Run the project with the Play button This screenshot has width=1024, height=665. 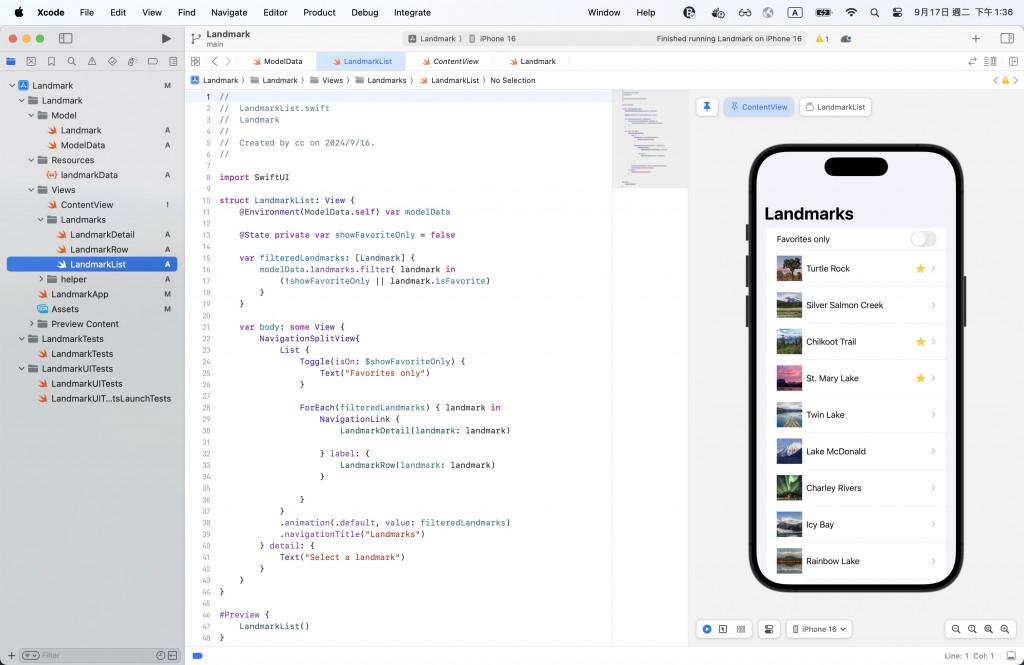(167, 39)
